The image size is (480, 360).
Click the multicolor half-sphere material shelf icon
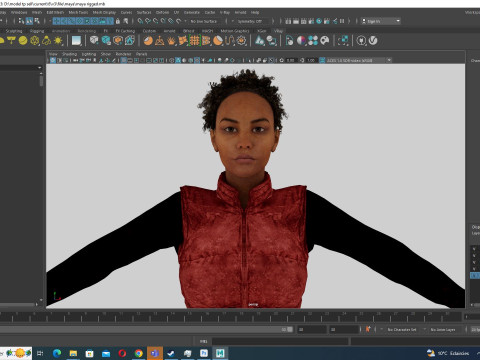point(301,41)
